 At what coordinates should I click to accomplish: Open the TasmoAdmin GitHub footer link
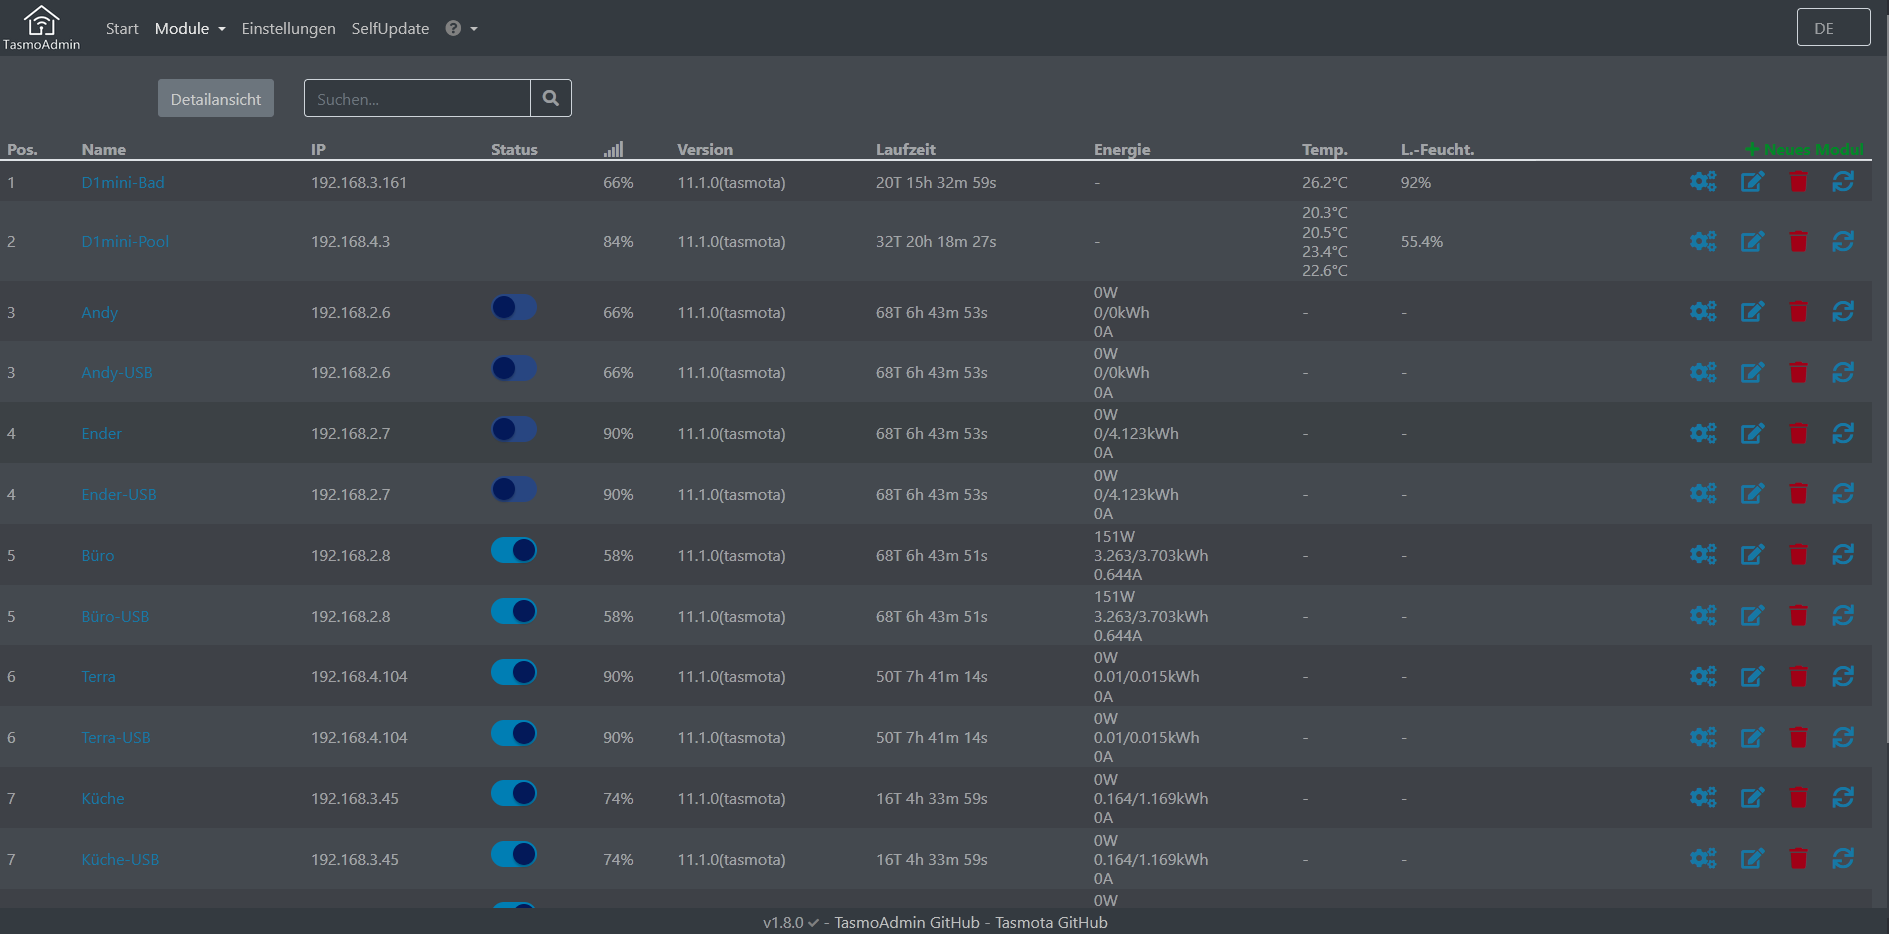coord(907,922)
